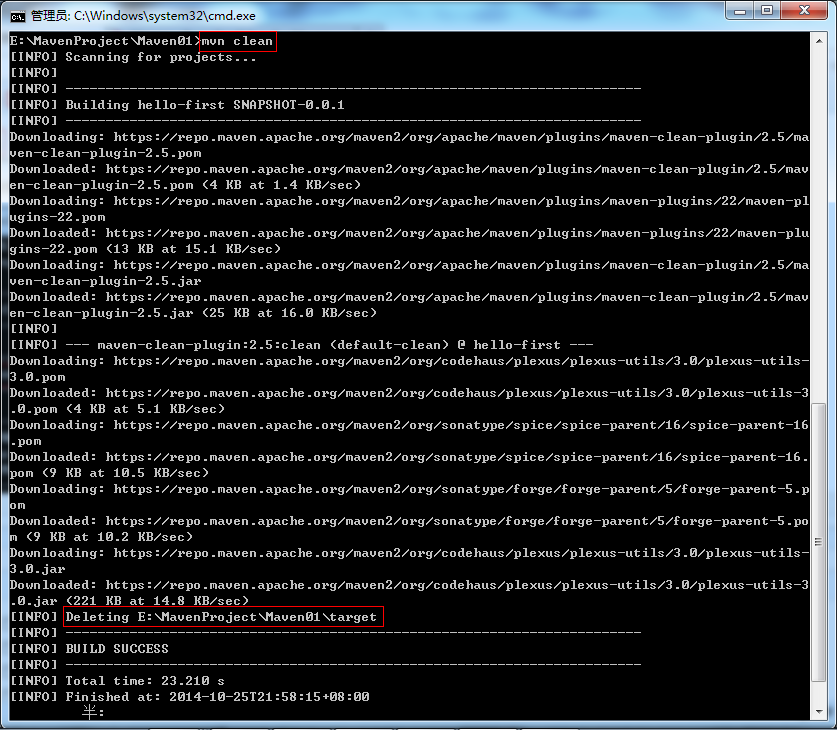The image size is (837, 730).
Task: Click 'gins-22.pom (13 KB at 15.1 KB/sec)' text
Action: click(x=145, y=249)
